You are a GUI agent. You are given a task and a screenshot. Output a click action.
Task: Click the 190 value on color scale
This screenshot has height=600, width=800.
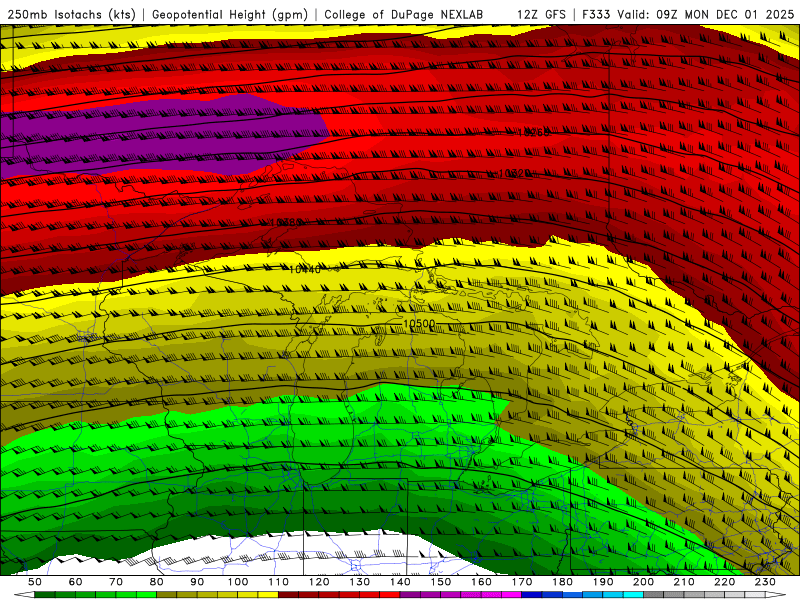coord(603,582)
